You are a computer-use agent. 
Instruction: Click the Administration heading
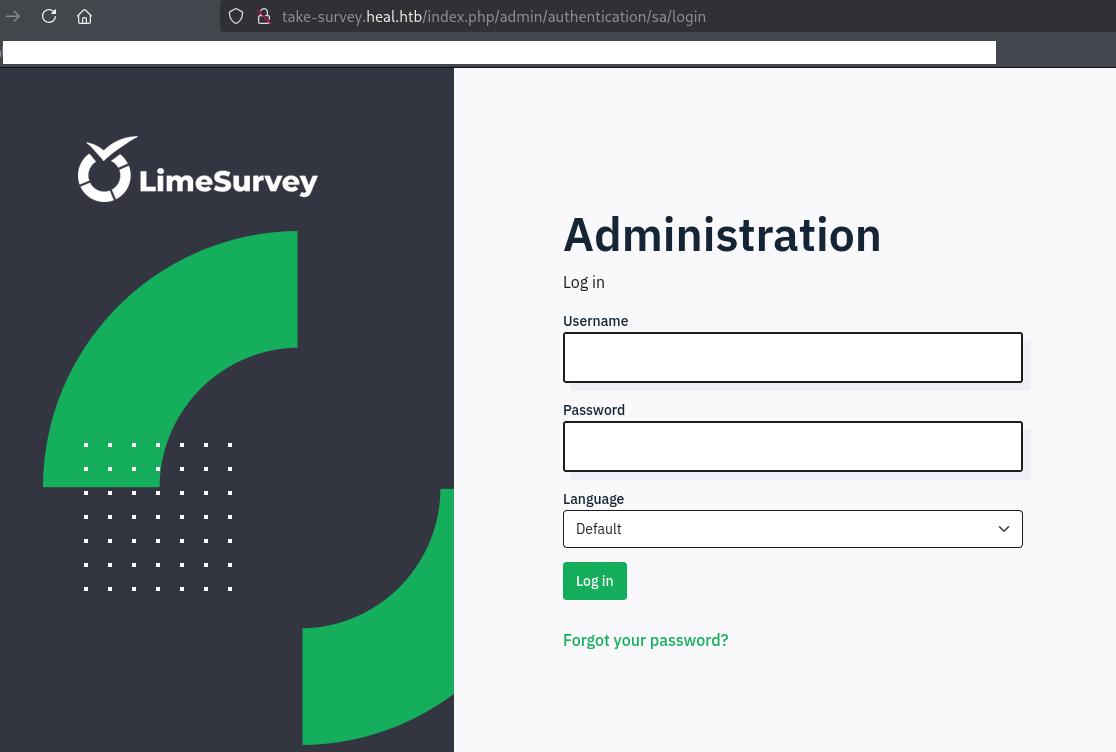[722, 235]
